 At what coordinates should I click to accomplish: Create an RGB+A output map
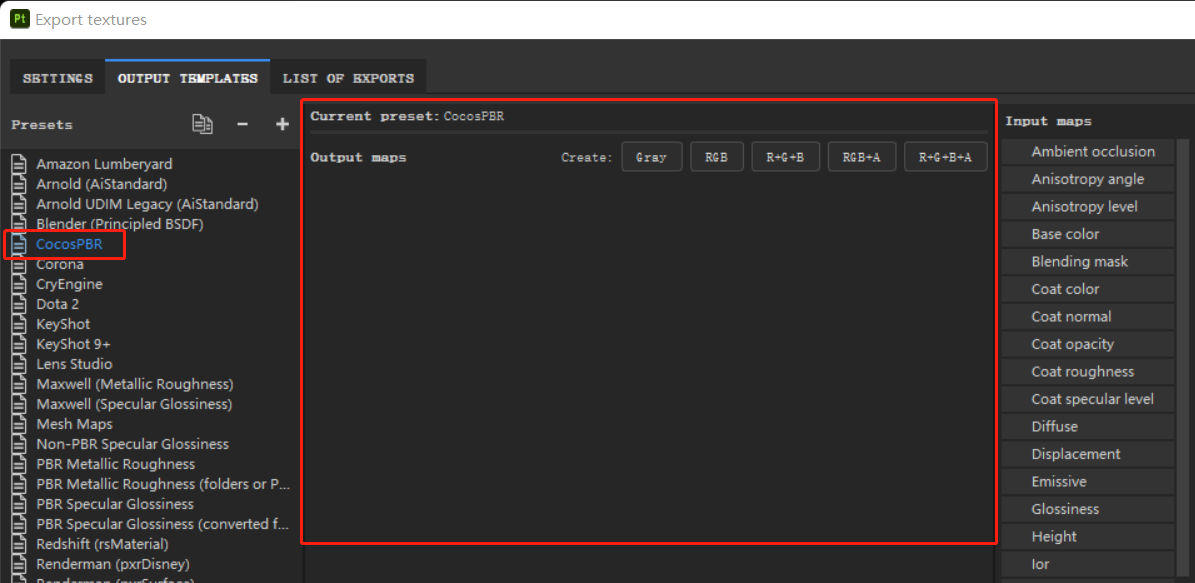pyautogui.click(x=862, y=157)
